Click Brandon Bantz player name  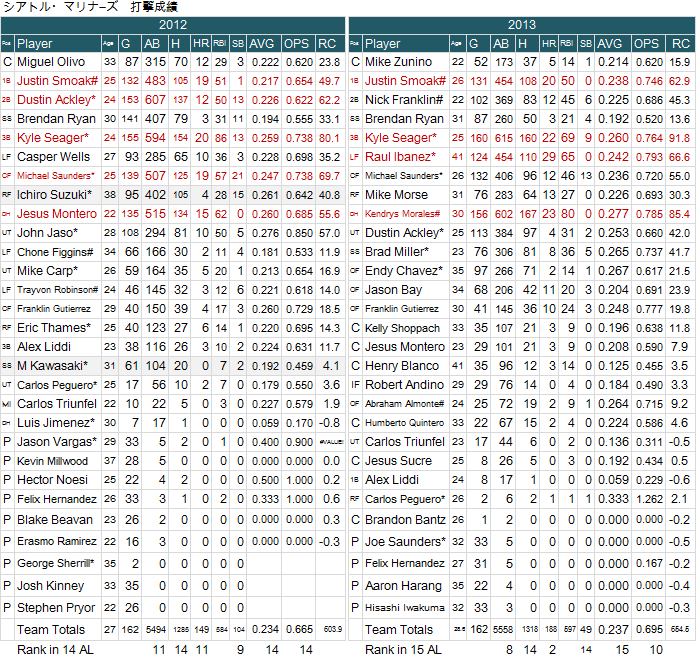(405, 519)
